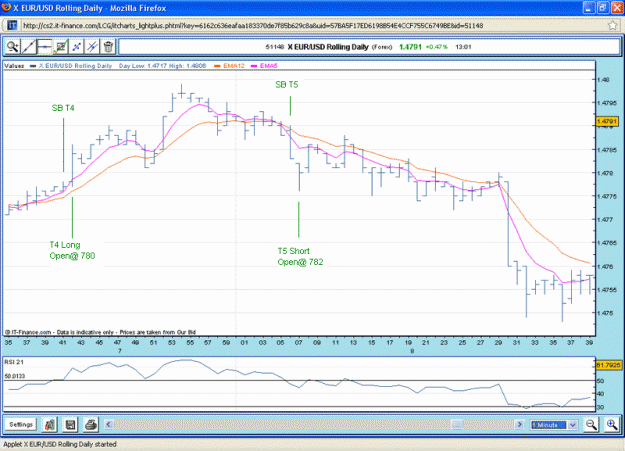
Task: Click the +0.47% change value
Action: [x=436, y=47]
